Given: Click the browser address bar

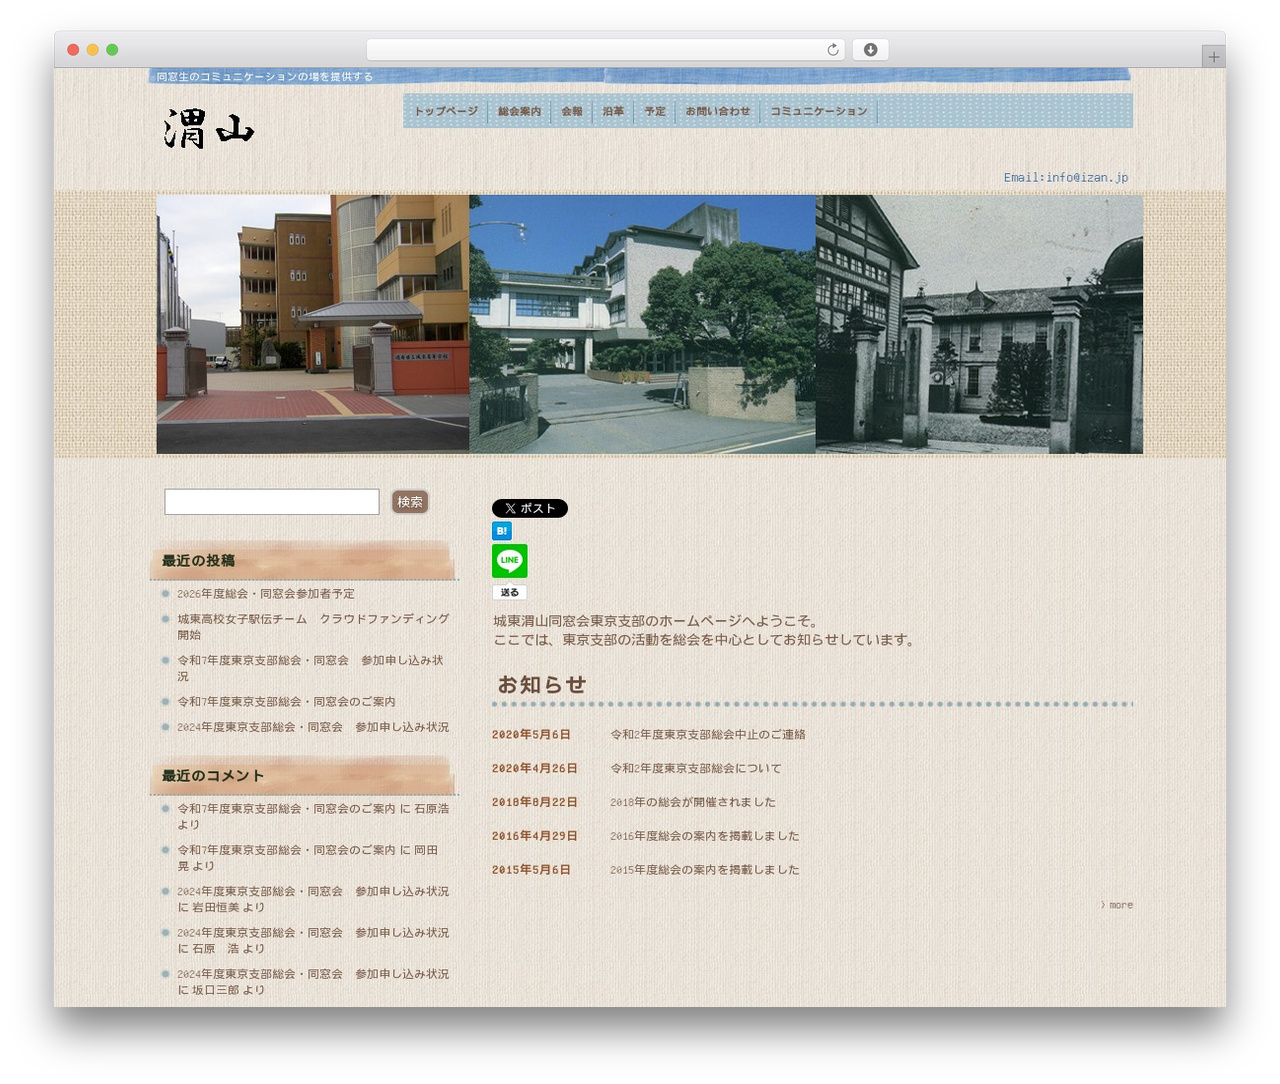Looking at the screenshot, I should 606,50.
